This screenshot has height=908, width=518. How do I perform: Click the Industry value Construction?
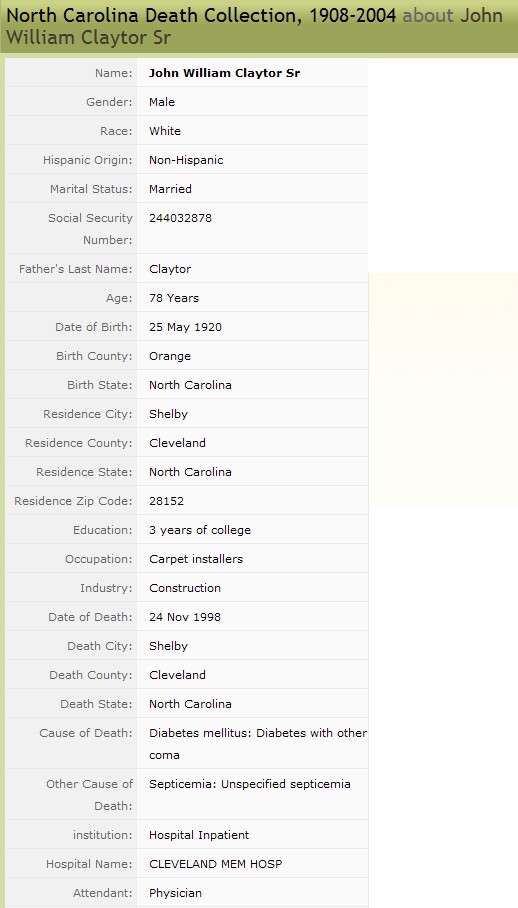click(x=185, y=588)
